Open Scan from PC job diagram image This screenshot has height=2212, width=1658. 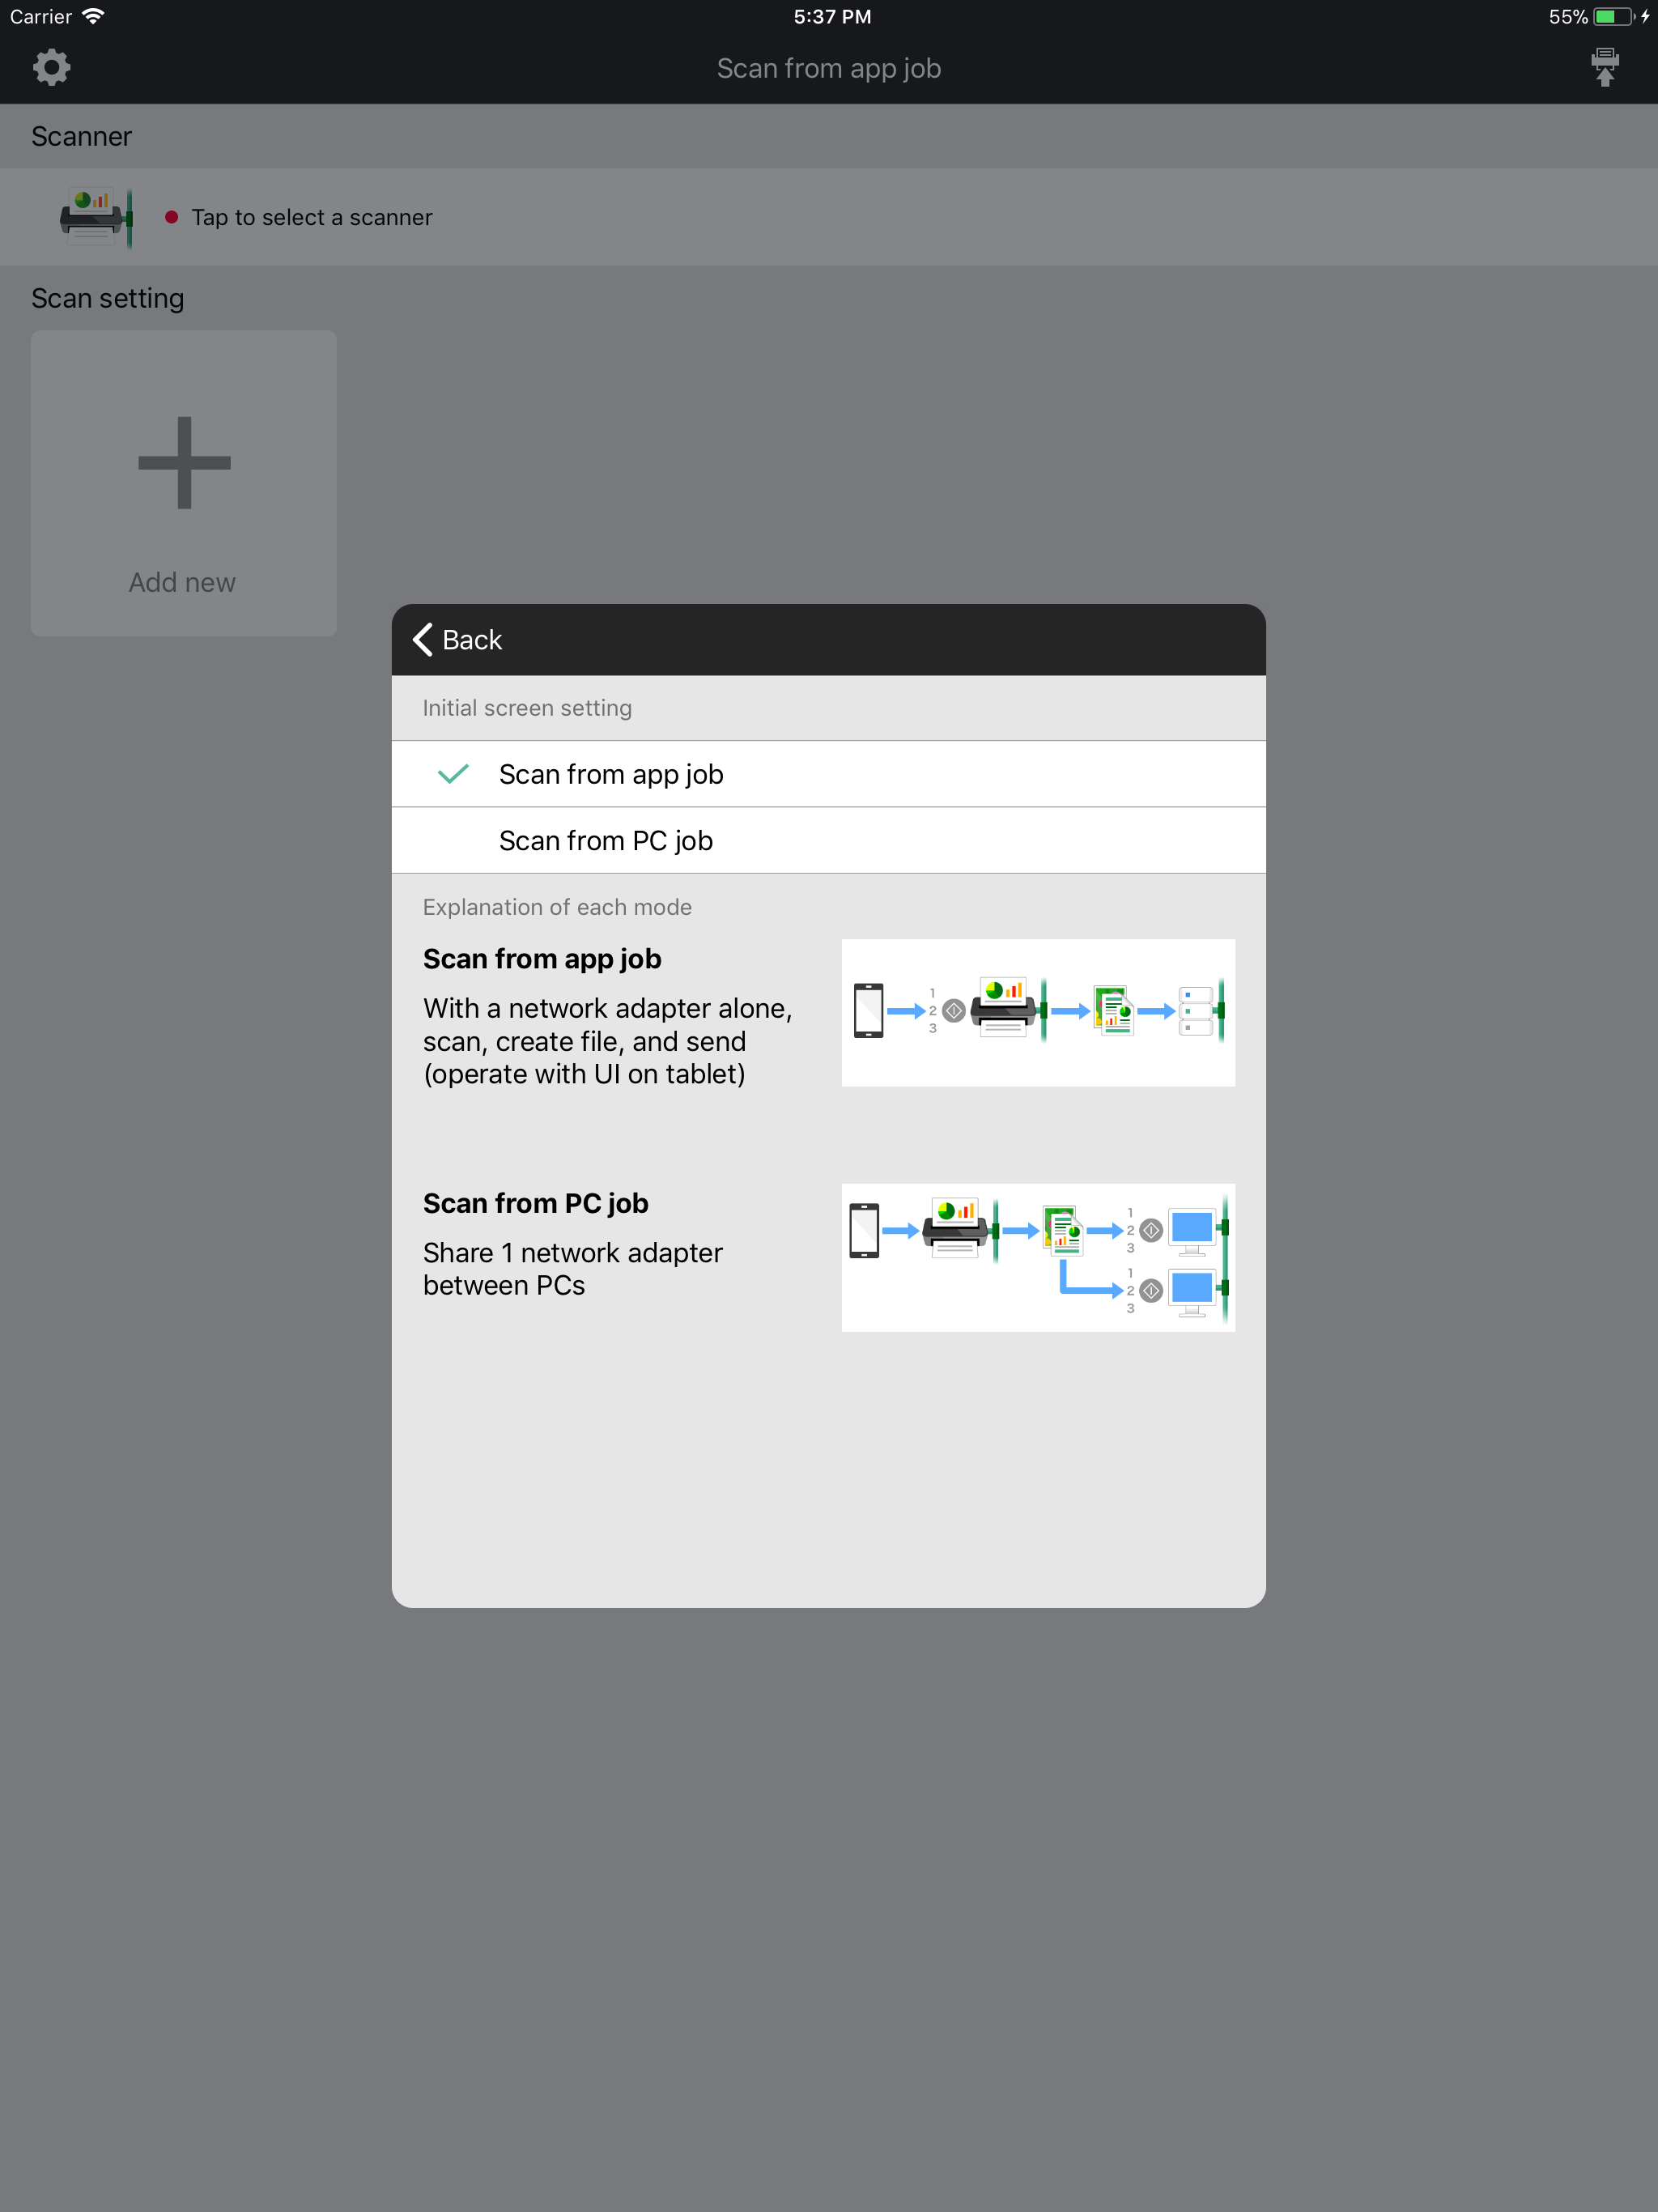tap(1037, 1257)
